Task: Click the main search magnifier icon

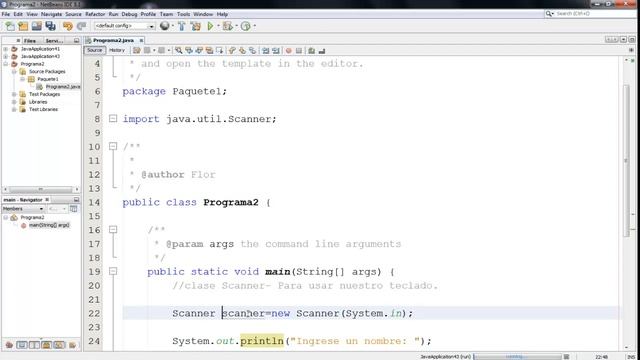Action: point(549,14)
